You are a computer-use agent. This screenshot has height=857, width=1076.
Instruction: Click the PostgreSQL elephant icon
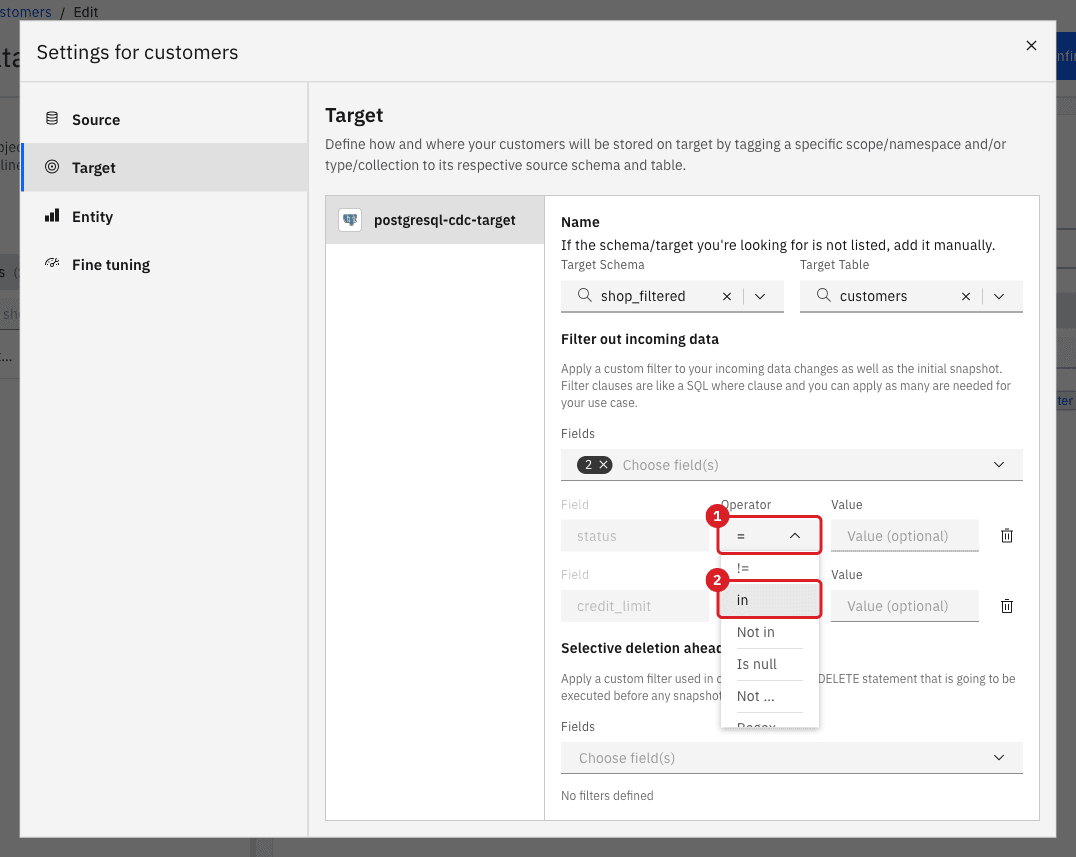click(x=350, y=220)
